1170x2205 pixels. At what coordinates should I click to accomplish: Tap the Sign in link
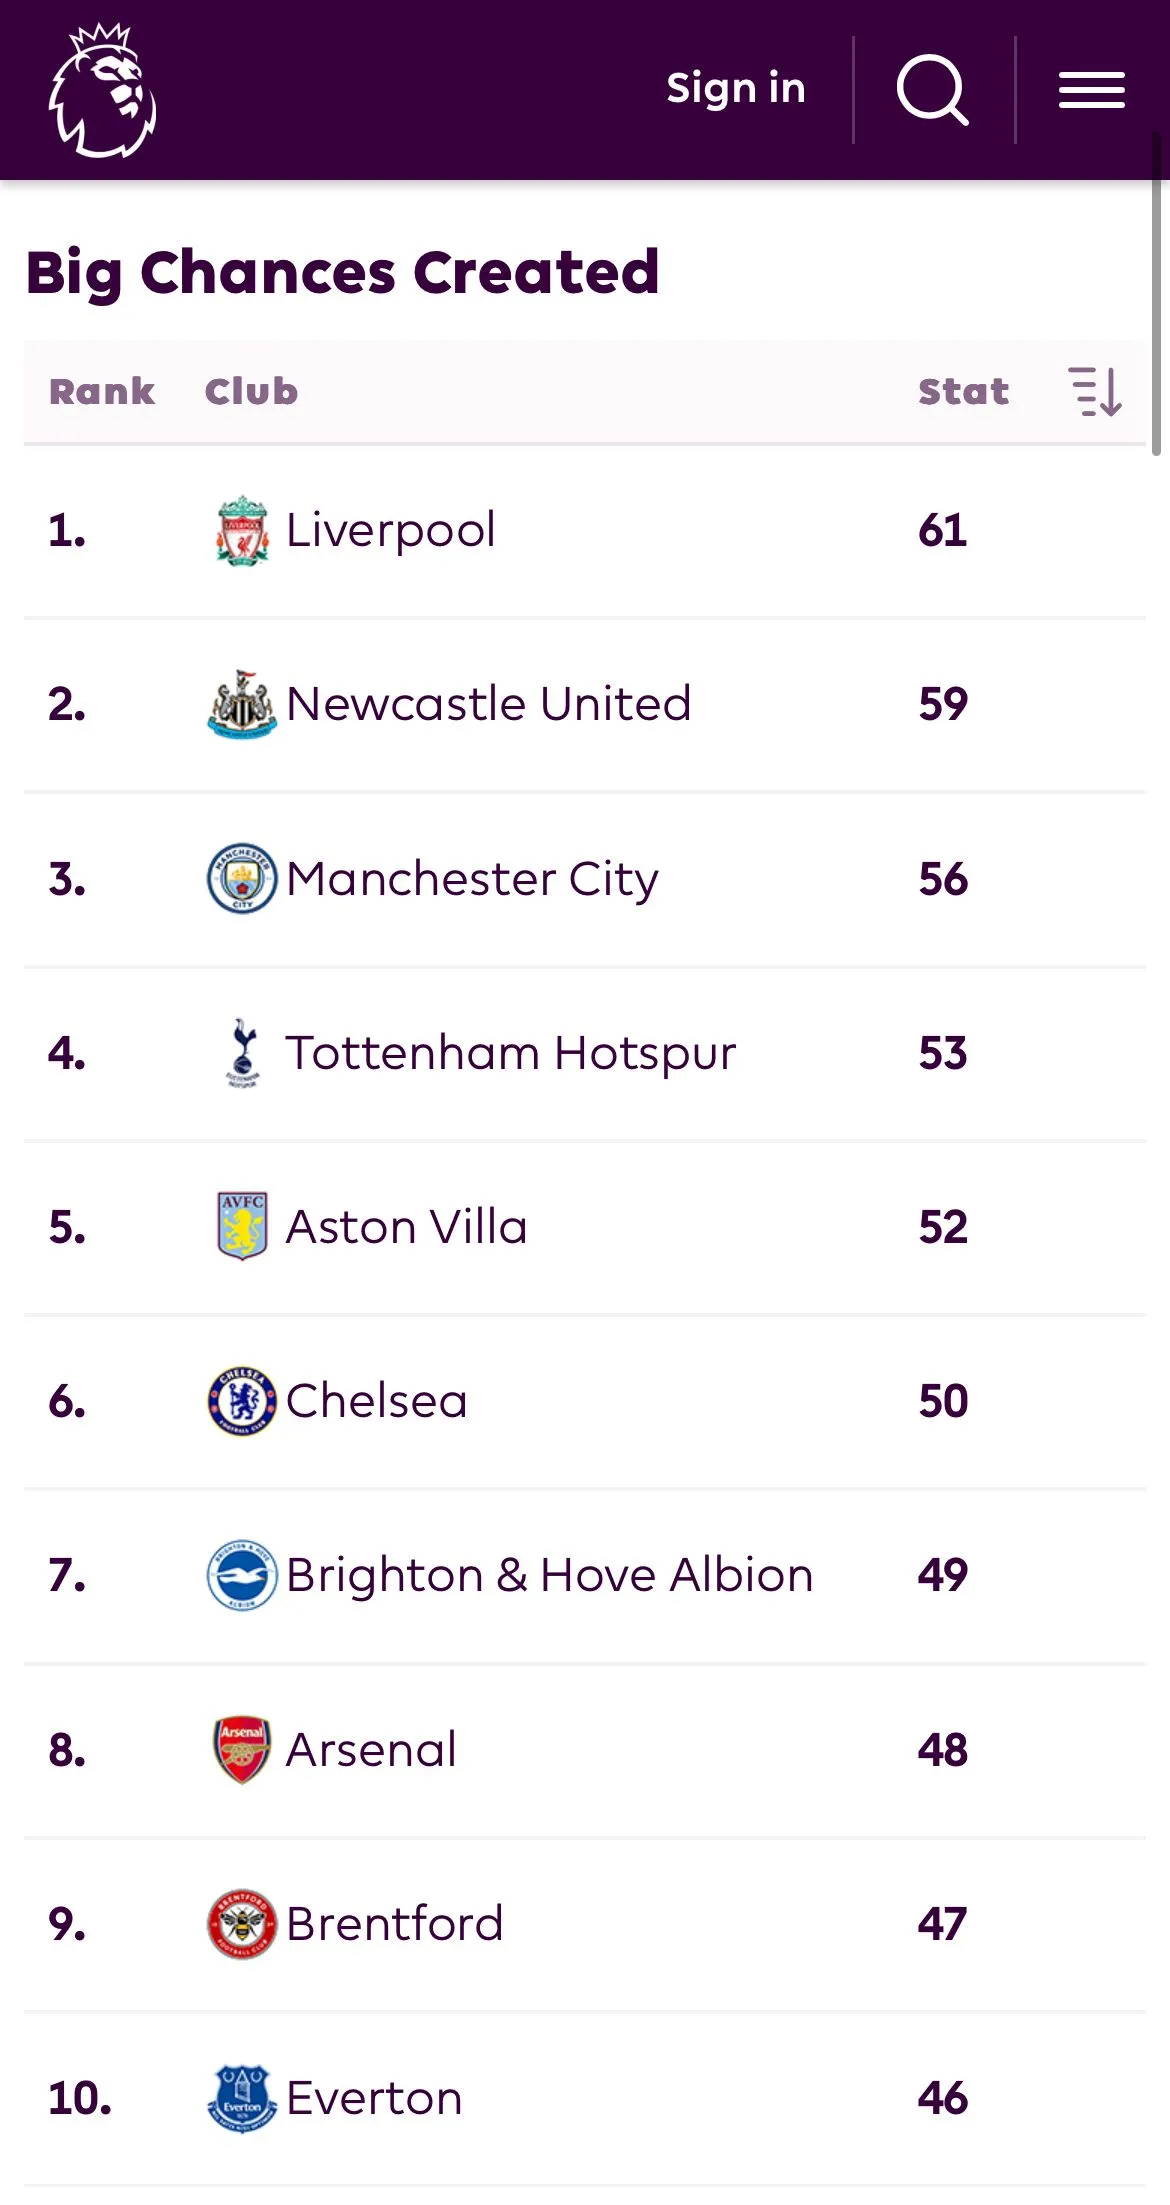click(x=736, y=89)
